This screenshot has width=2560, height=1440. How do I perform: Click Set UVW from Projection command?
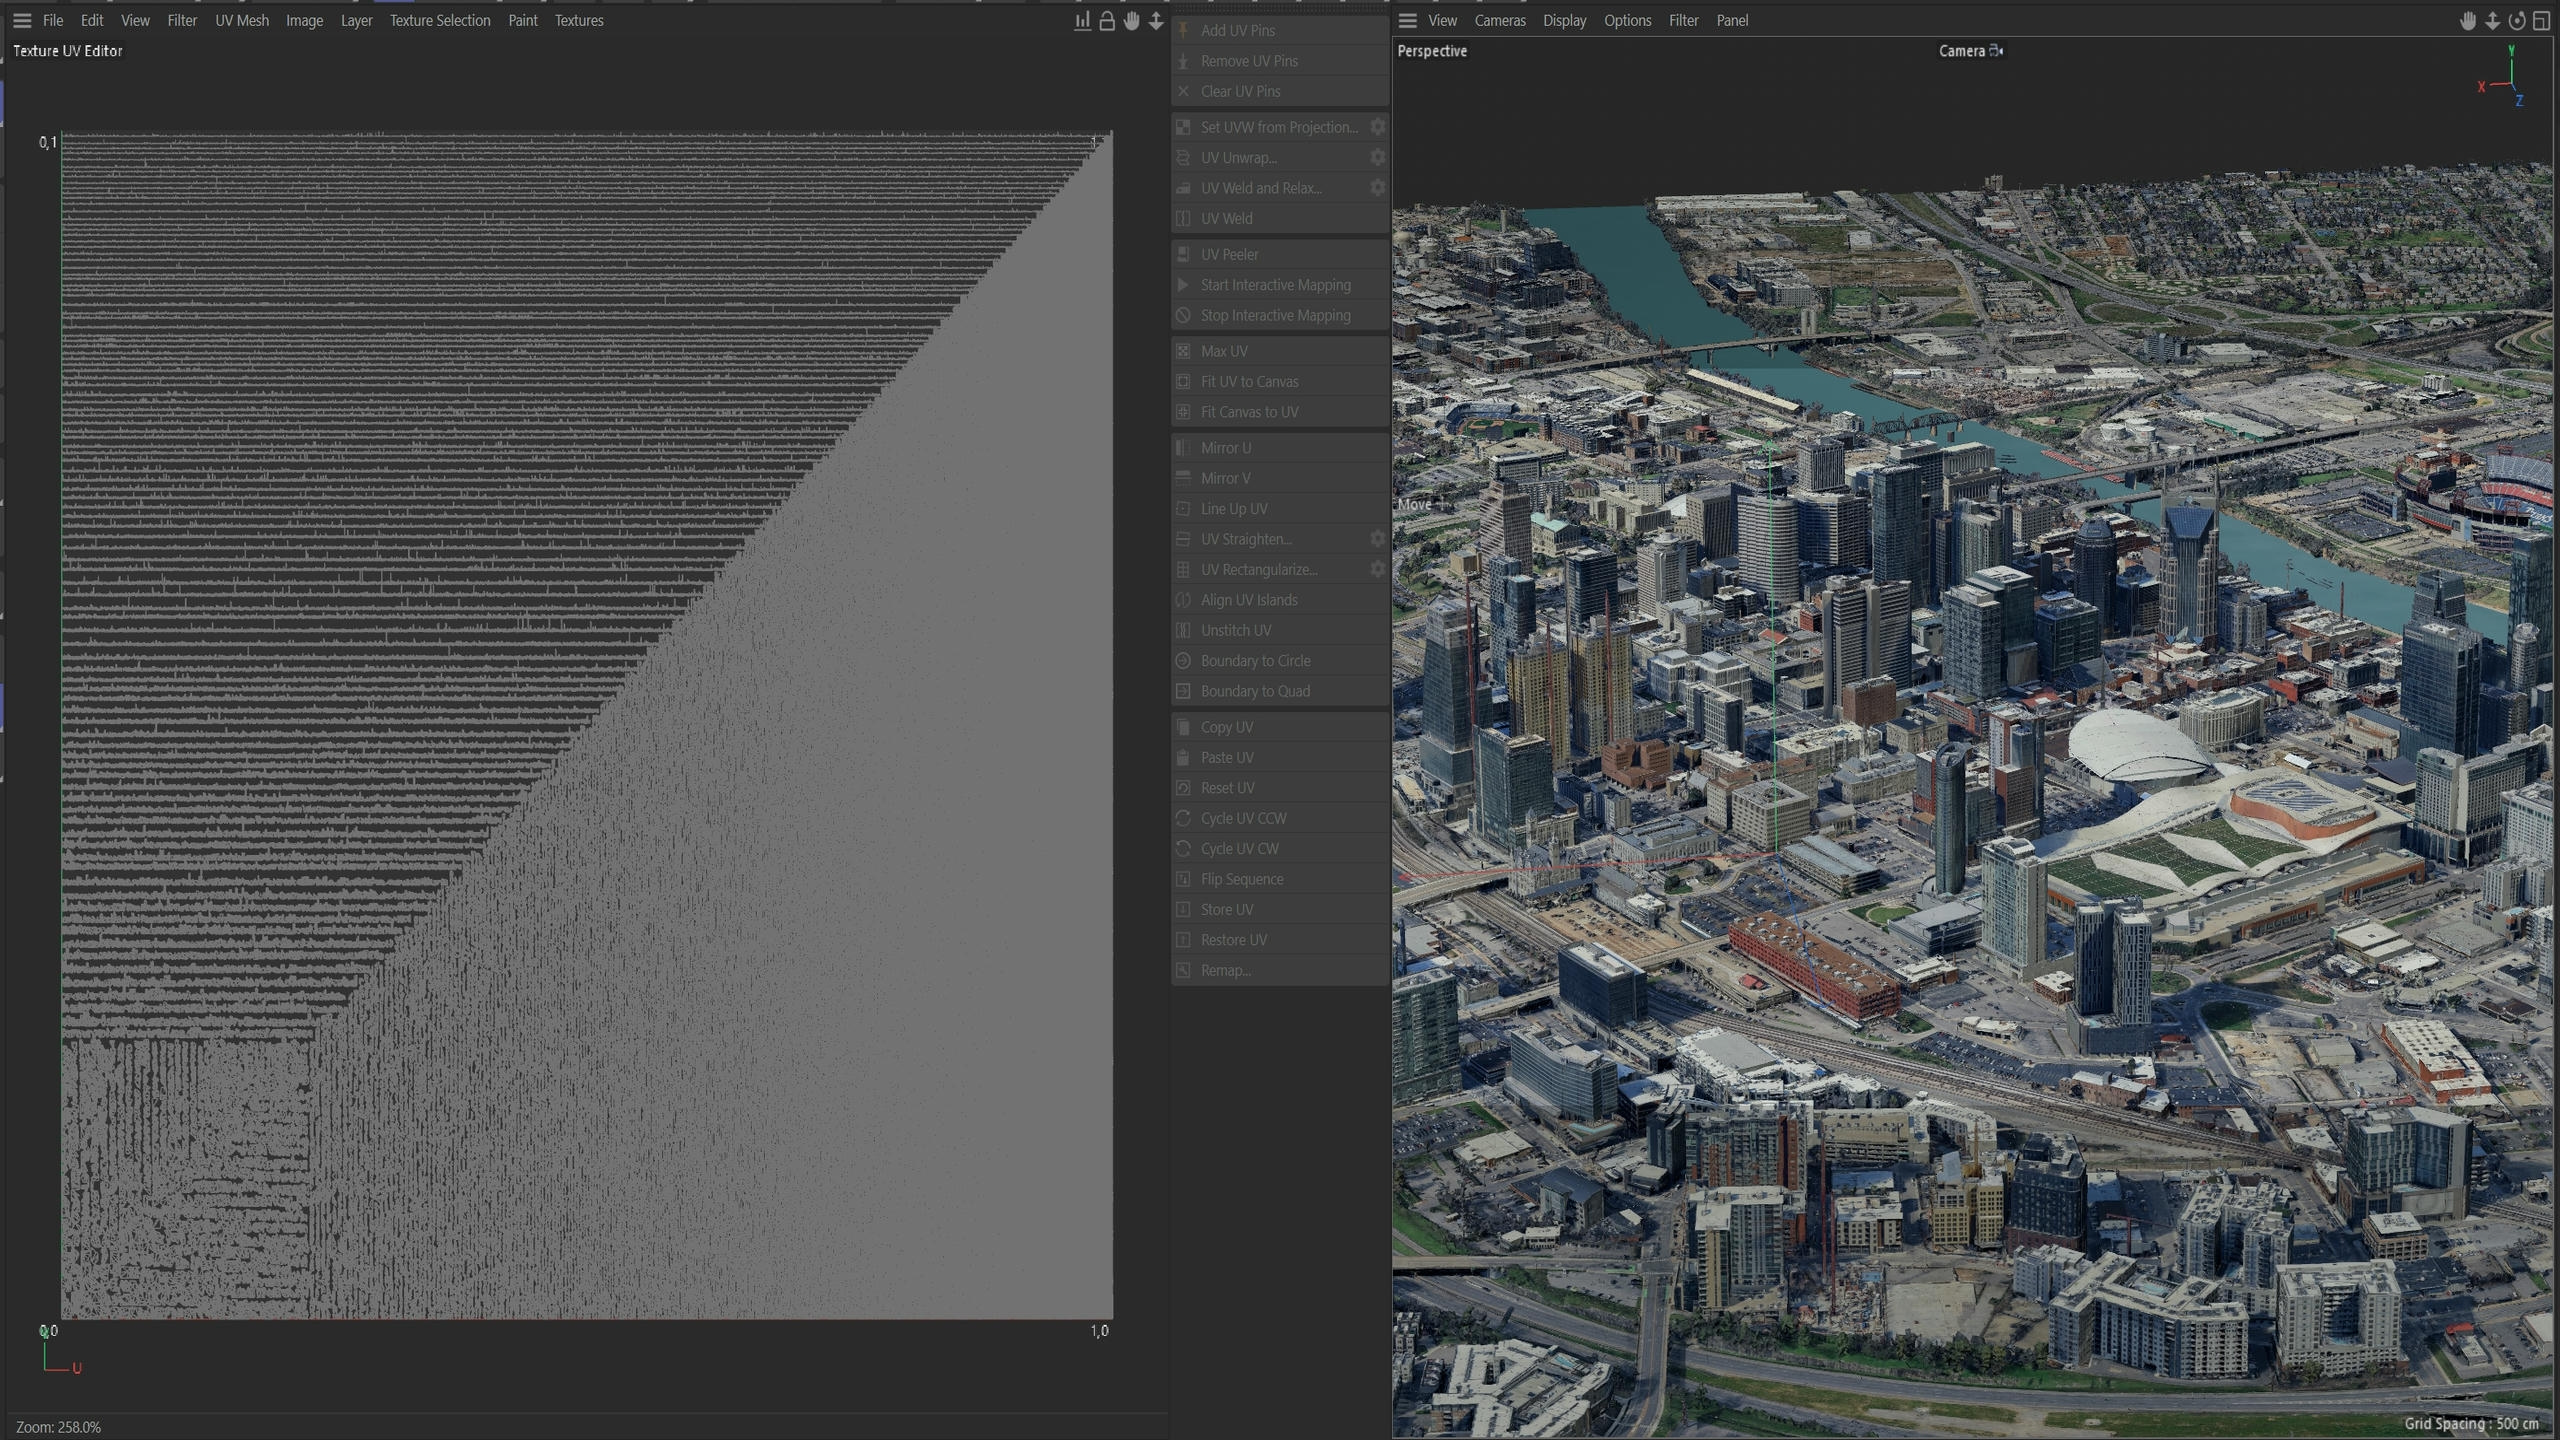(1269, 127)
